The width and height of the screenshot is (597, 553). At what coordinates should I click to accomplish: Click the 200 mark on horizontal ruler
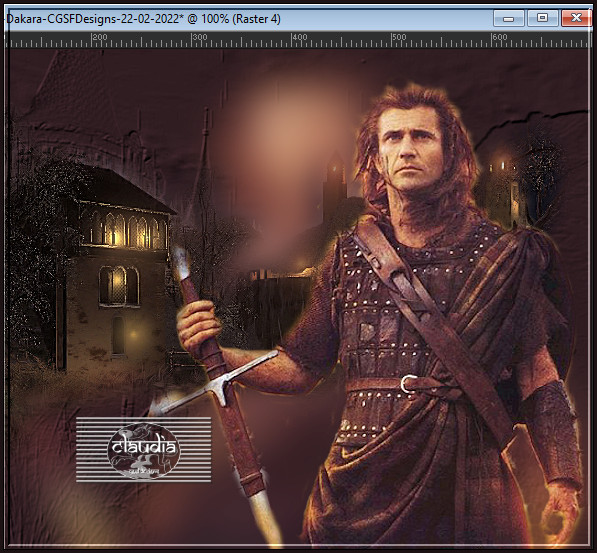pyautogui.click(x=99, y=37)
